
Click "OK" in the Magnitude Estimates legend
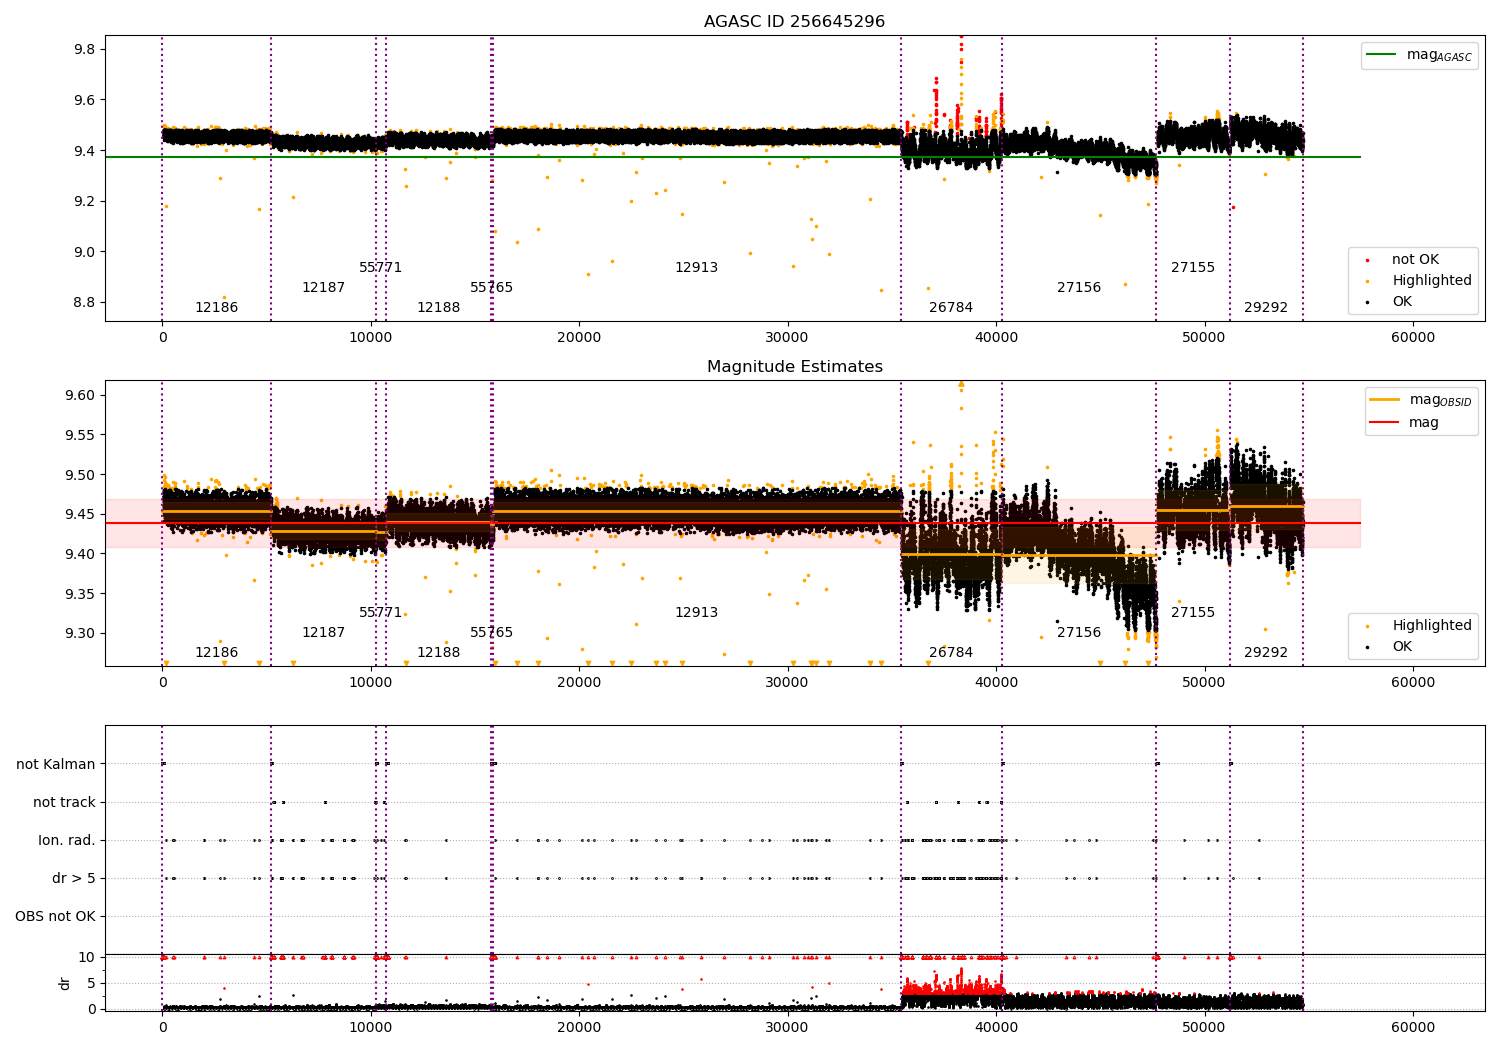[x=1390, y=647]
